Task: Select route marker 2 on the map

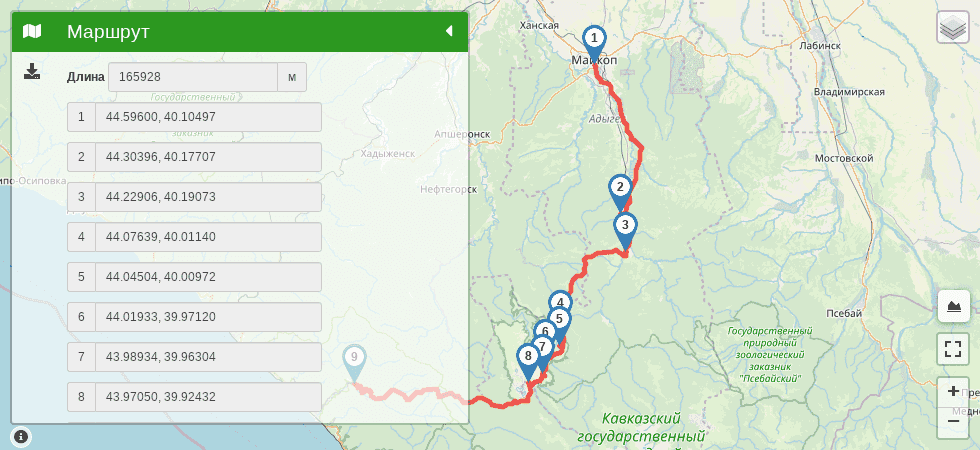Action: point(619,191)
